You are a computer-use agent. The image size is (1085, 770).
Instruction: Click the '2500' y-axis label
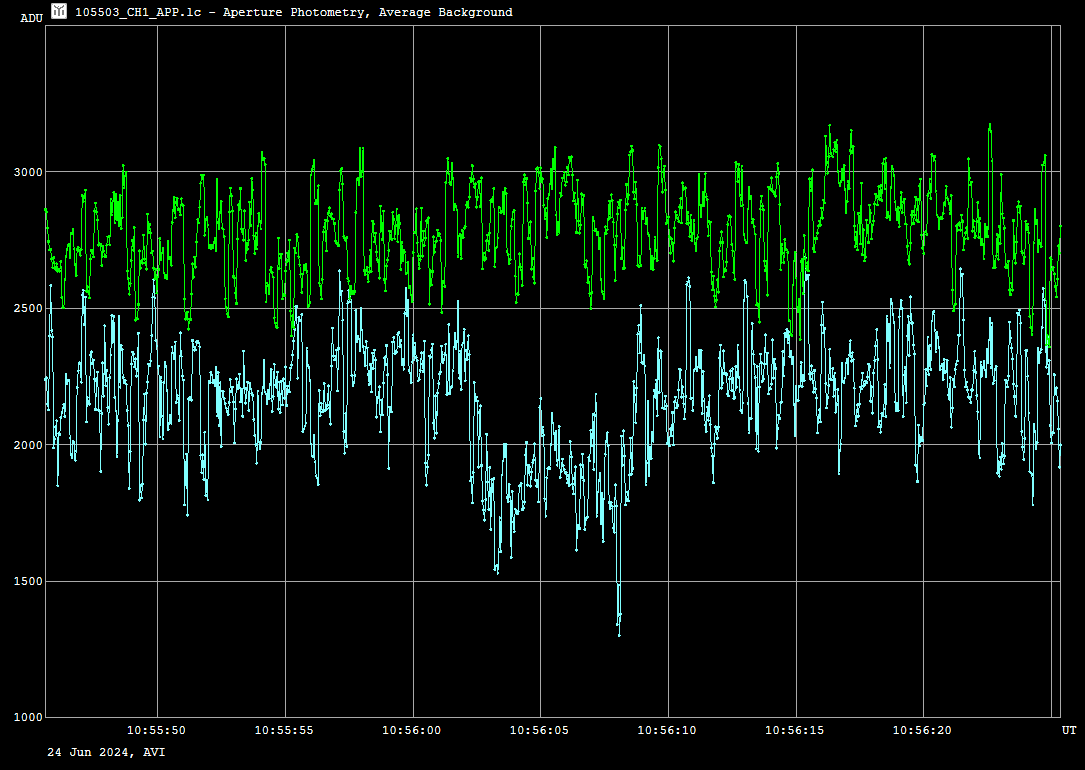[28, 309]
